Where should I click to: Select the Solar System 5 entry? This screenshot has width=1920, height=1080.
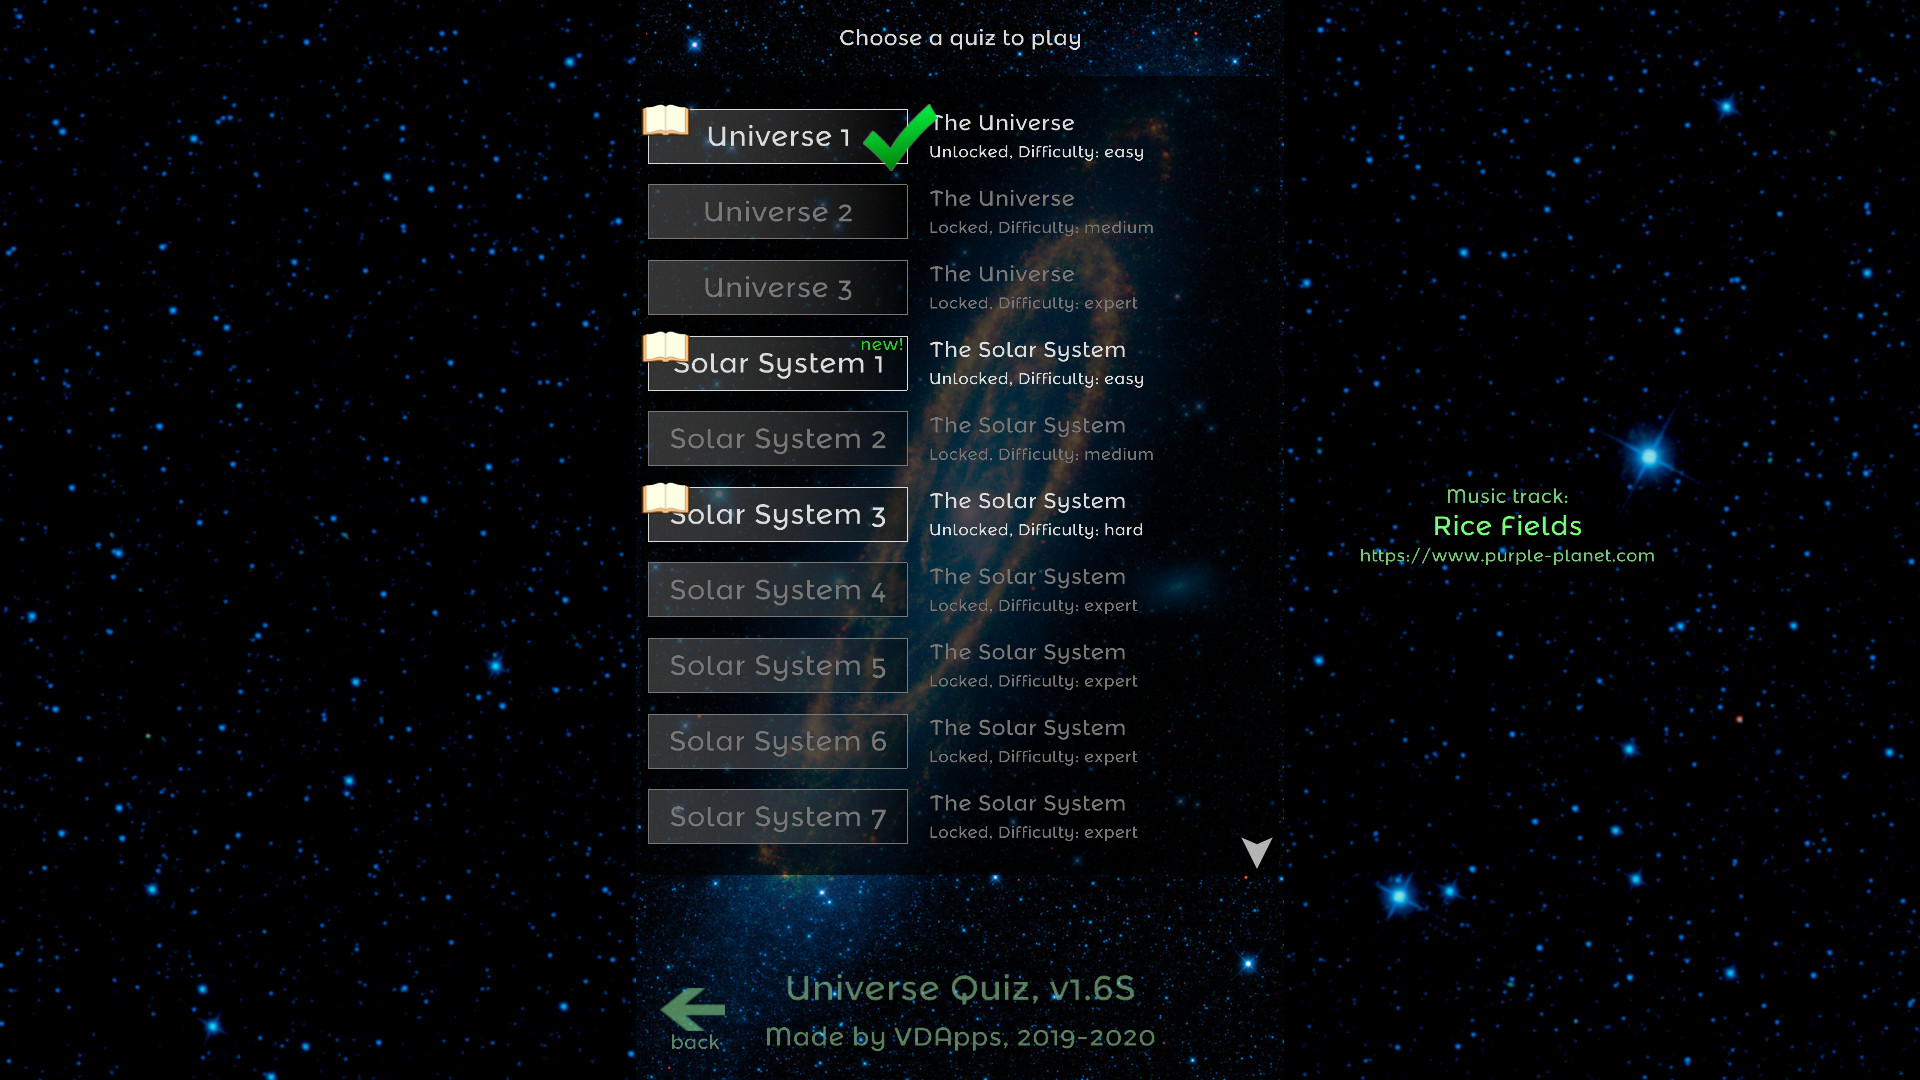coord(777,665)
